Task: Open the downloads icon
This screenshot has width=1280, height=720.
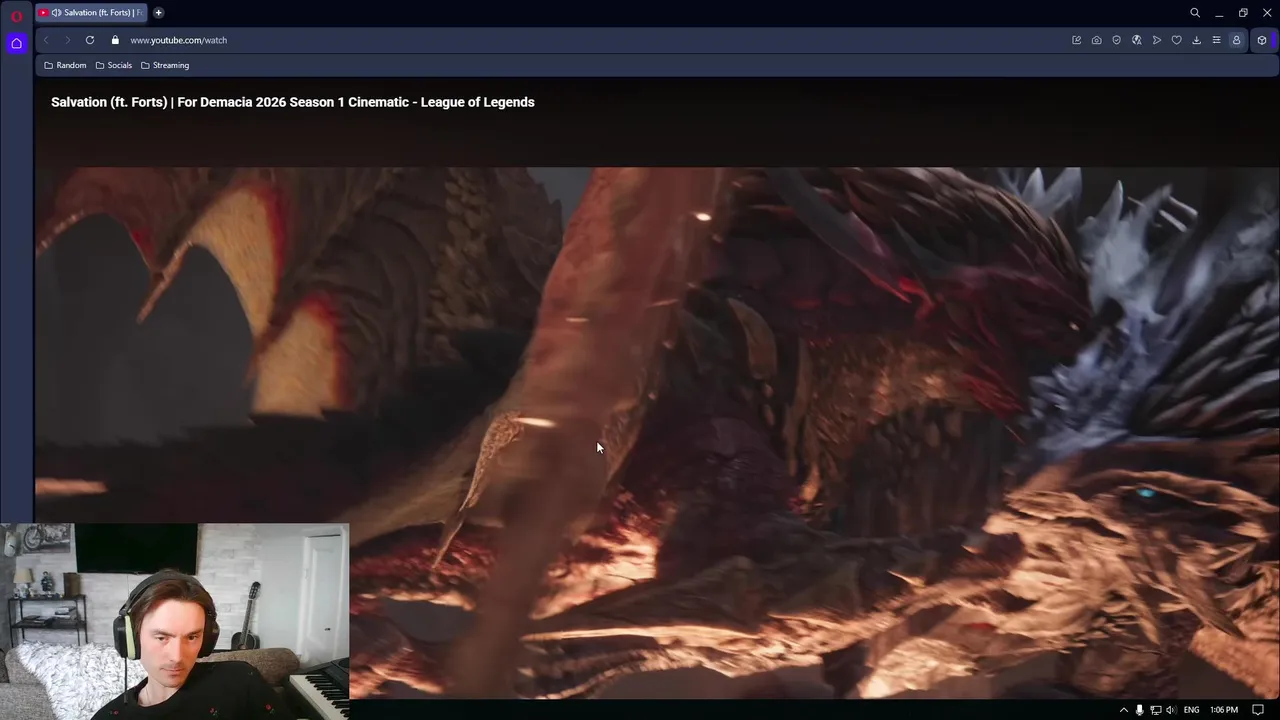Action: (1196, 40)
